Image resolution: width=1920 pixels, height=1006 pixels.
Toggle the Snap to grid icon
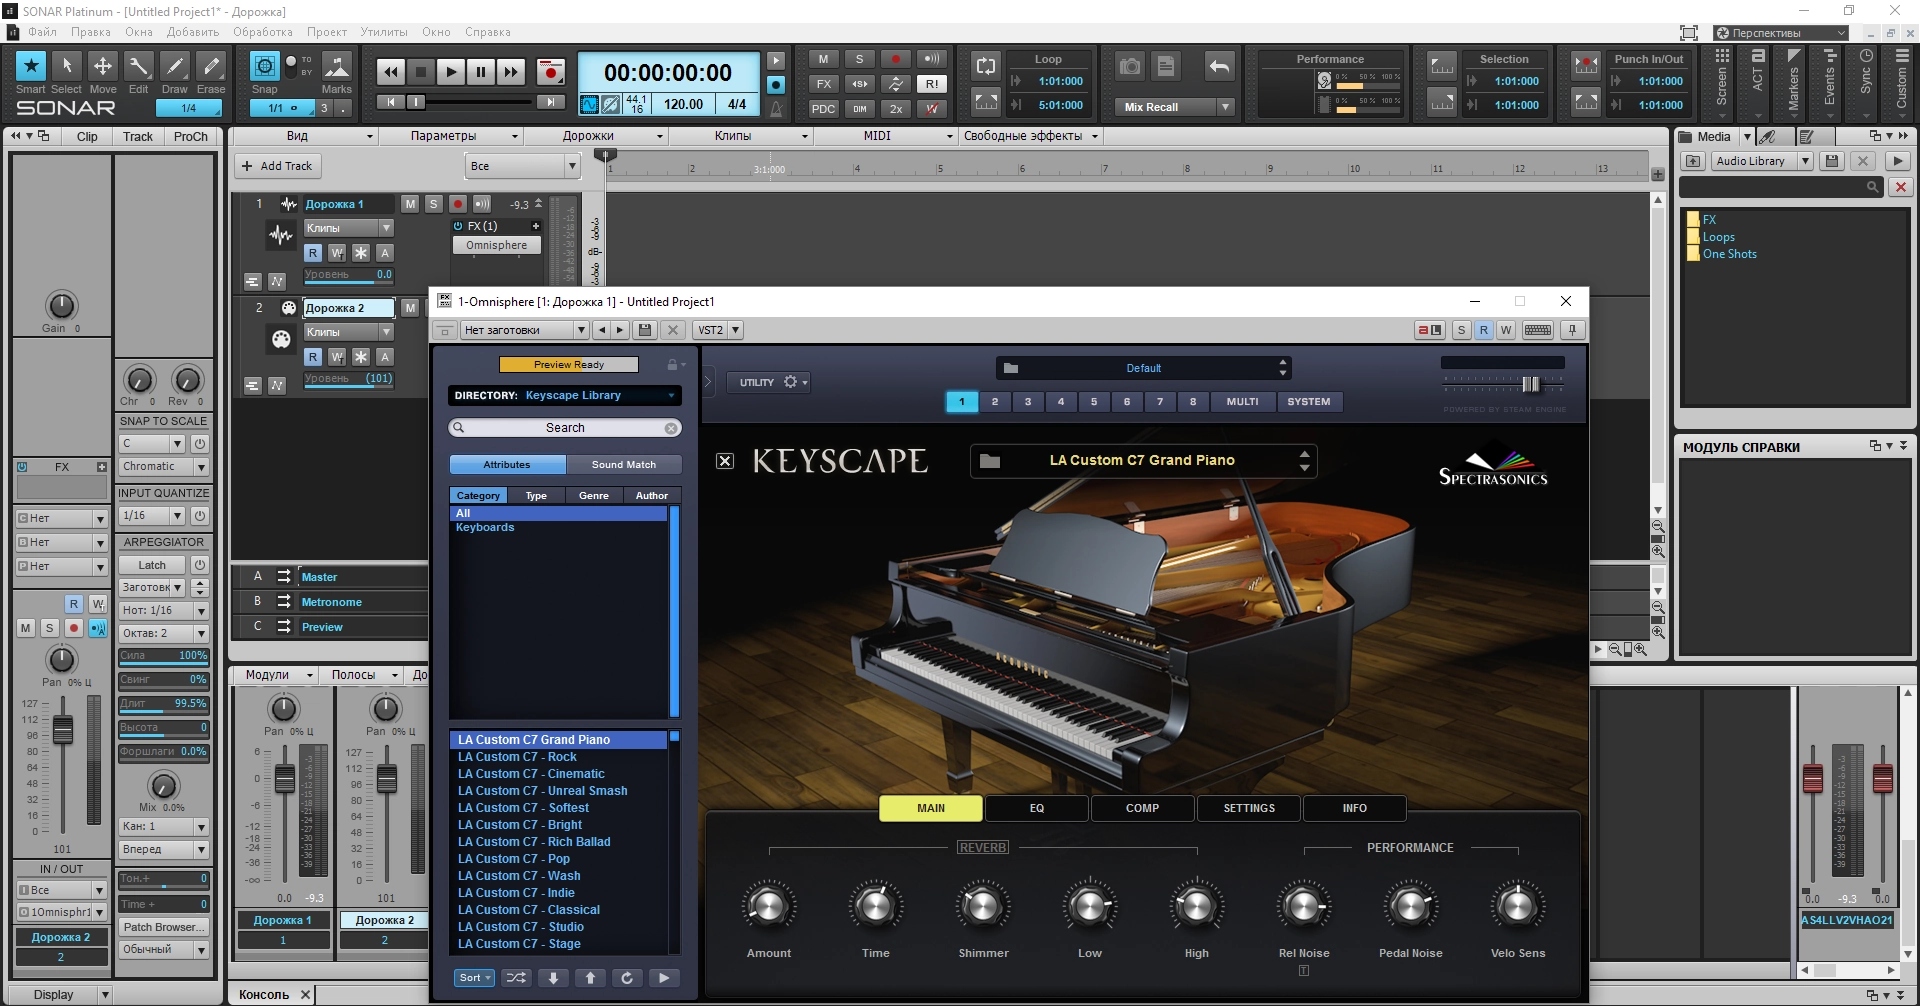click(265, 66)
